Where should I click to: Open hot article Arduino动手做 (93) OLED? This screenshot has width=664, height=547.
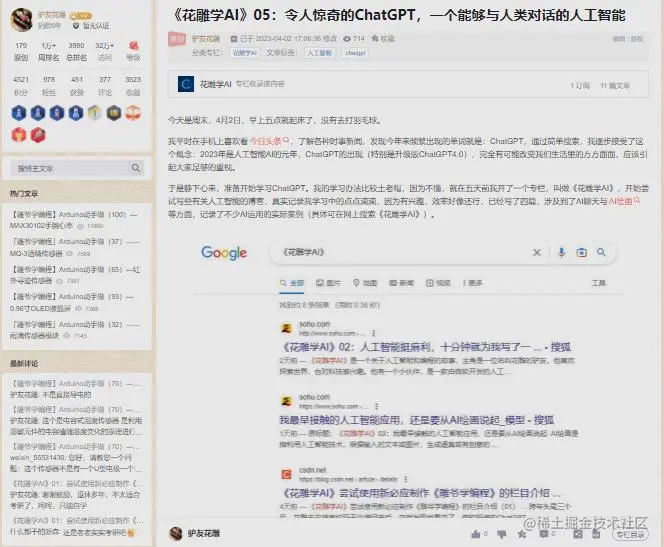point(72,302)
